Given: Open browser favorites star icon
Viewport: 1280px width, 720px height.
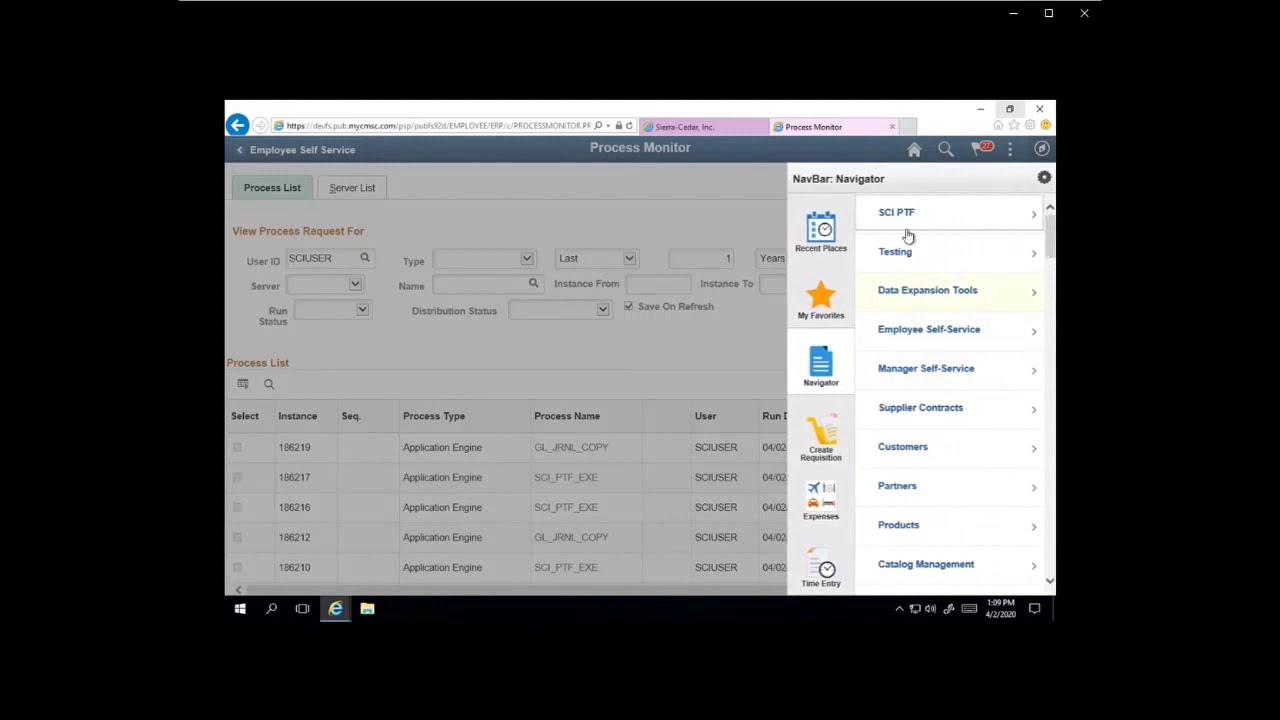Looking at the screenshot, I should click(1014, 125).
